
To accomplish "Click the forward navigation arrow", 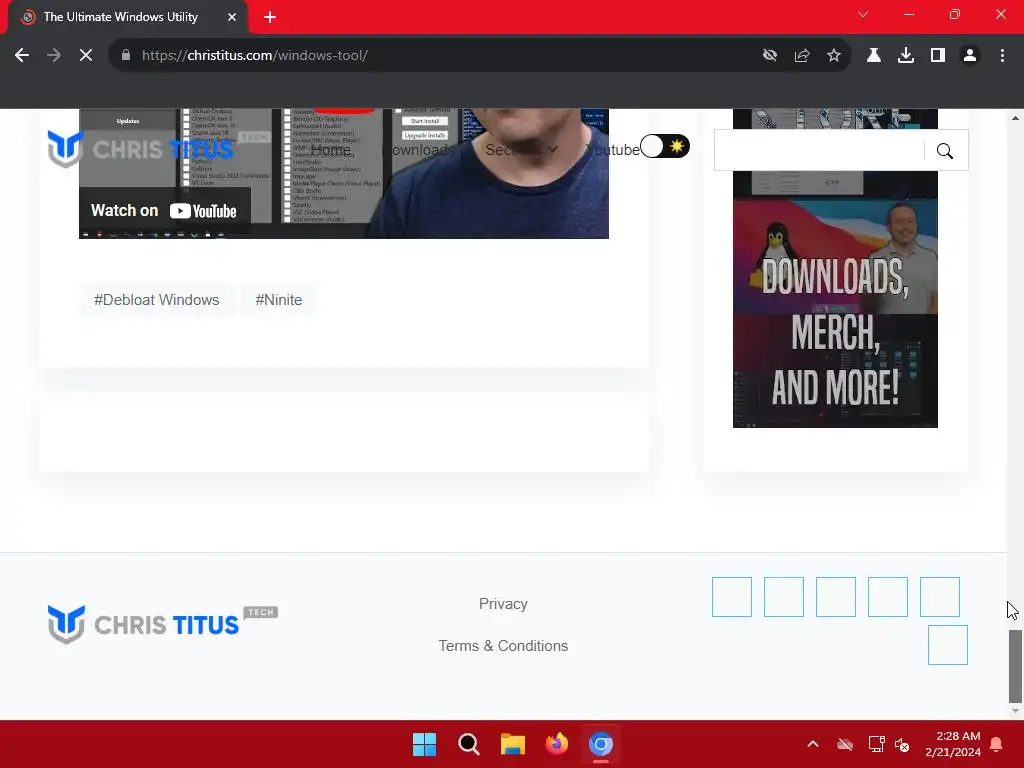I will point(54,56).
